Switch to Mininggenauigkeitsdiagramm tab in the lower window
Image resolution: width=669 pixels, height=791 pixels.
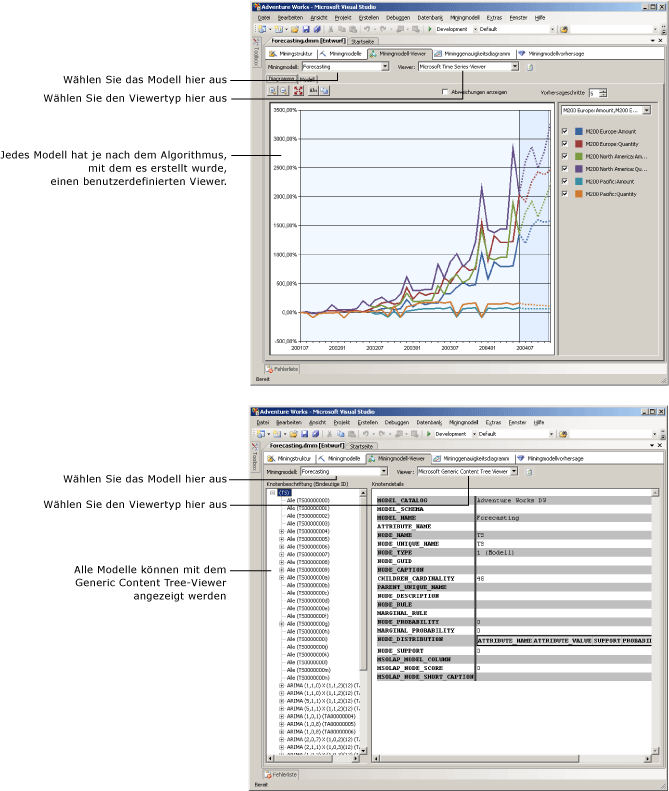click(465, 456)
